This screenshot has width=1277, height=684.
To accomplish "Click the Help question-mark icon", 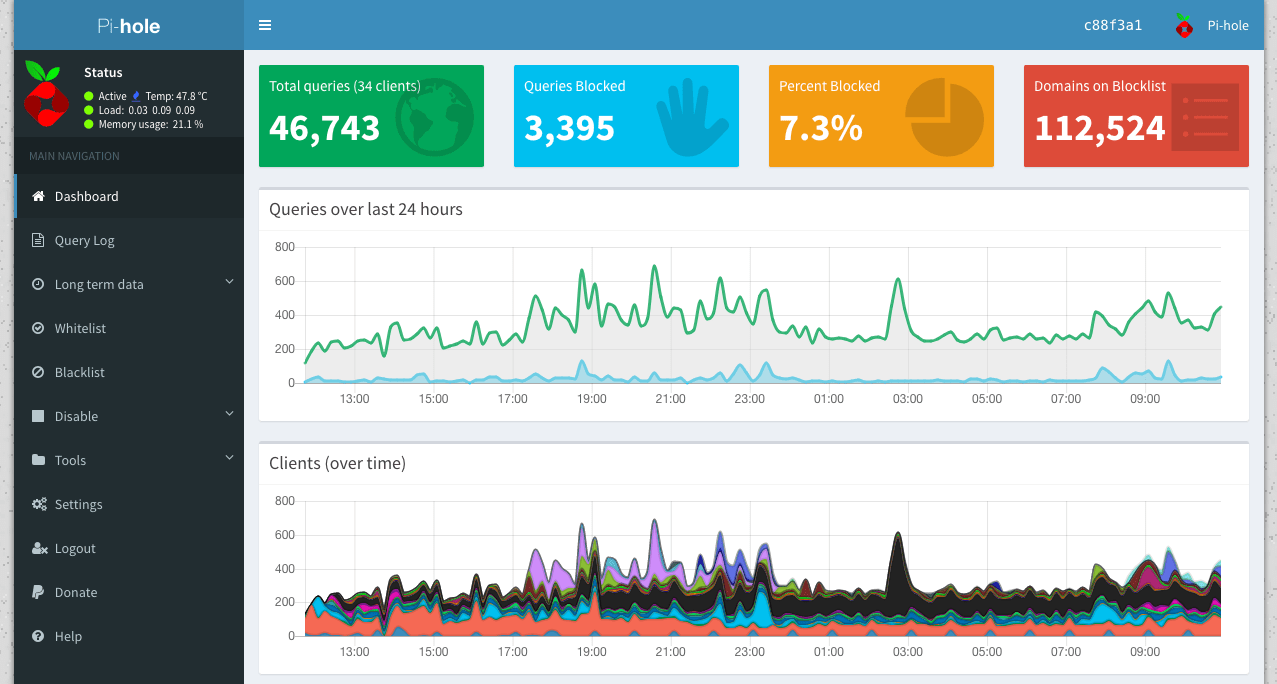I will pyautogui.click(x=38, y=637).
